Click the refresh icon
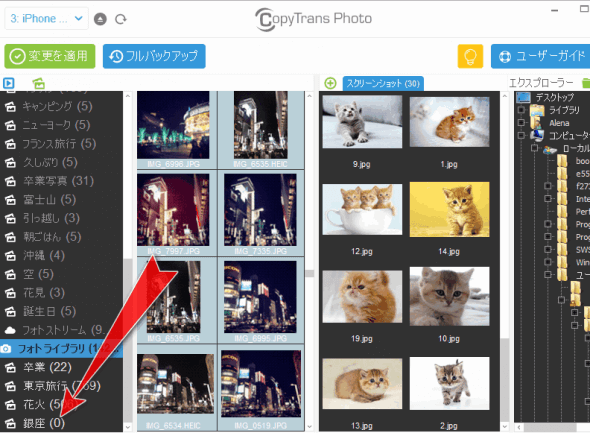Viewport: 590px width, 433px height. click(120, 19)
